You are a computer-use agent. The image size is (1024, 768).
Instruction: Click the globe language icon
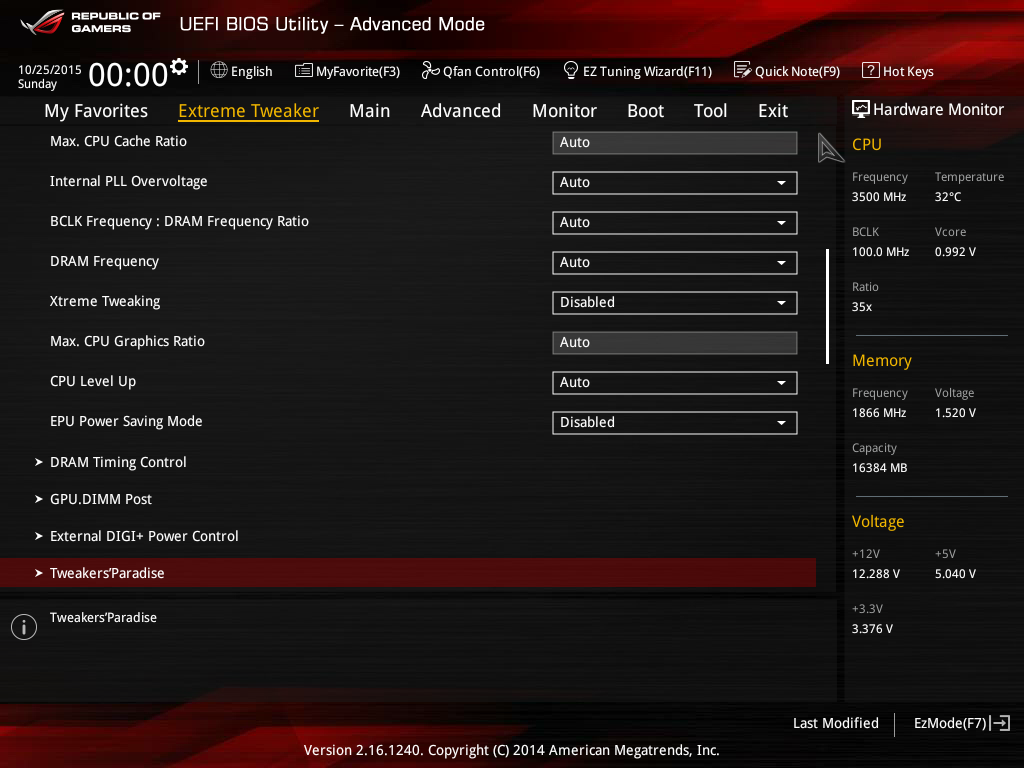pos(219,70)
